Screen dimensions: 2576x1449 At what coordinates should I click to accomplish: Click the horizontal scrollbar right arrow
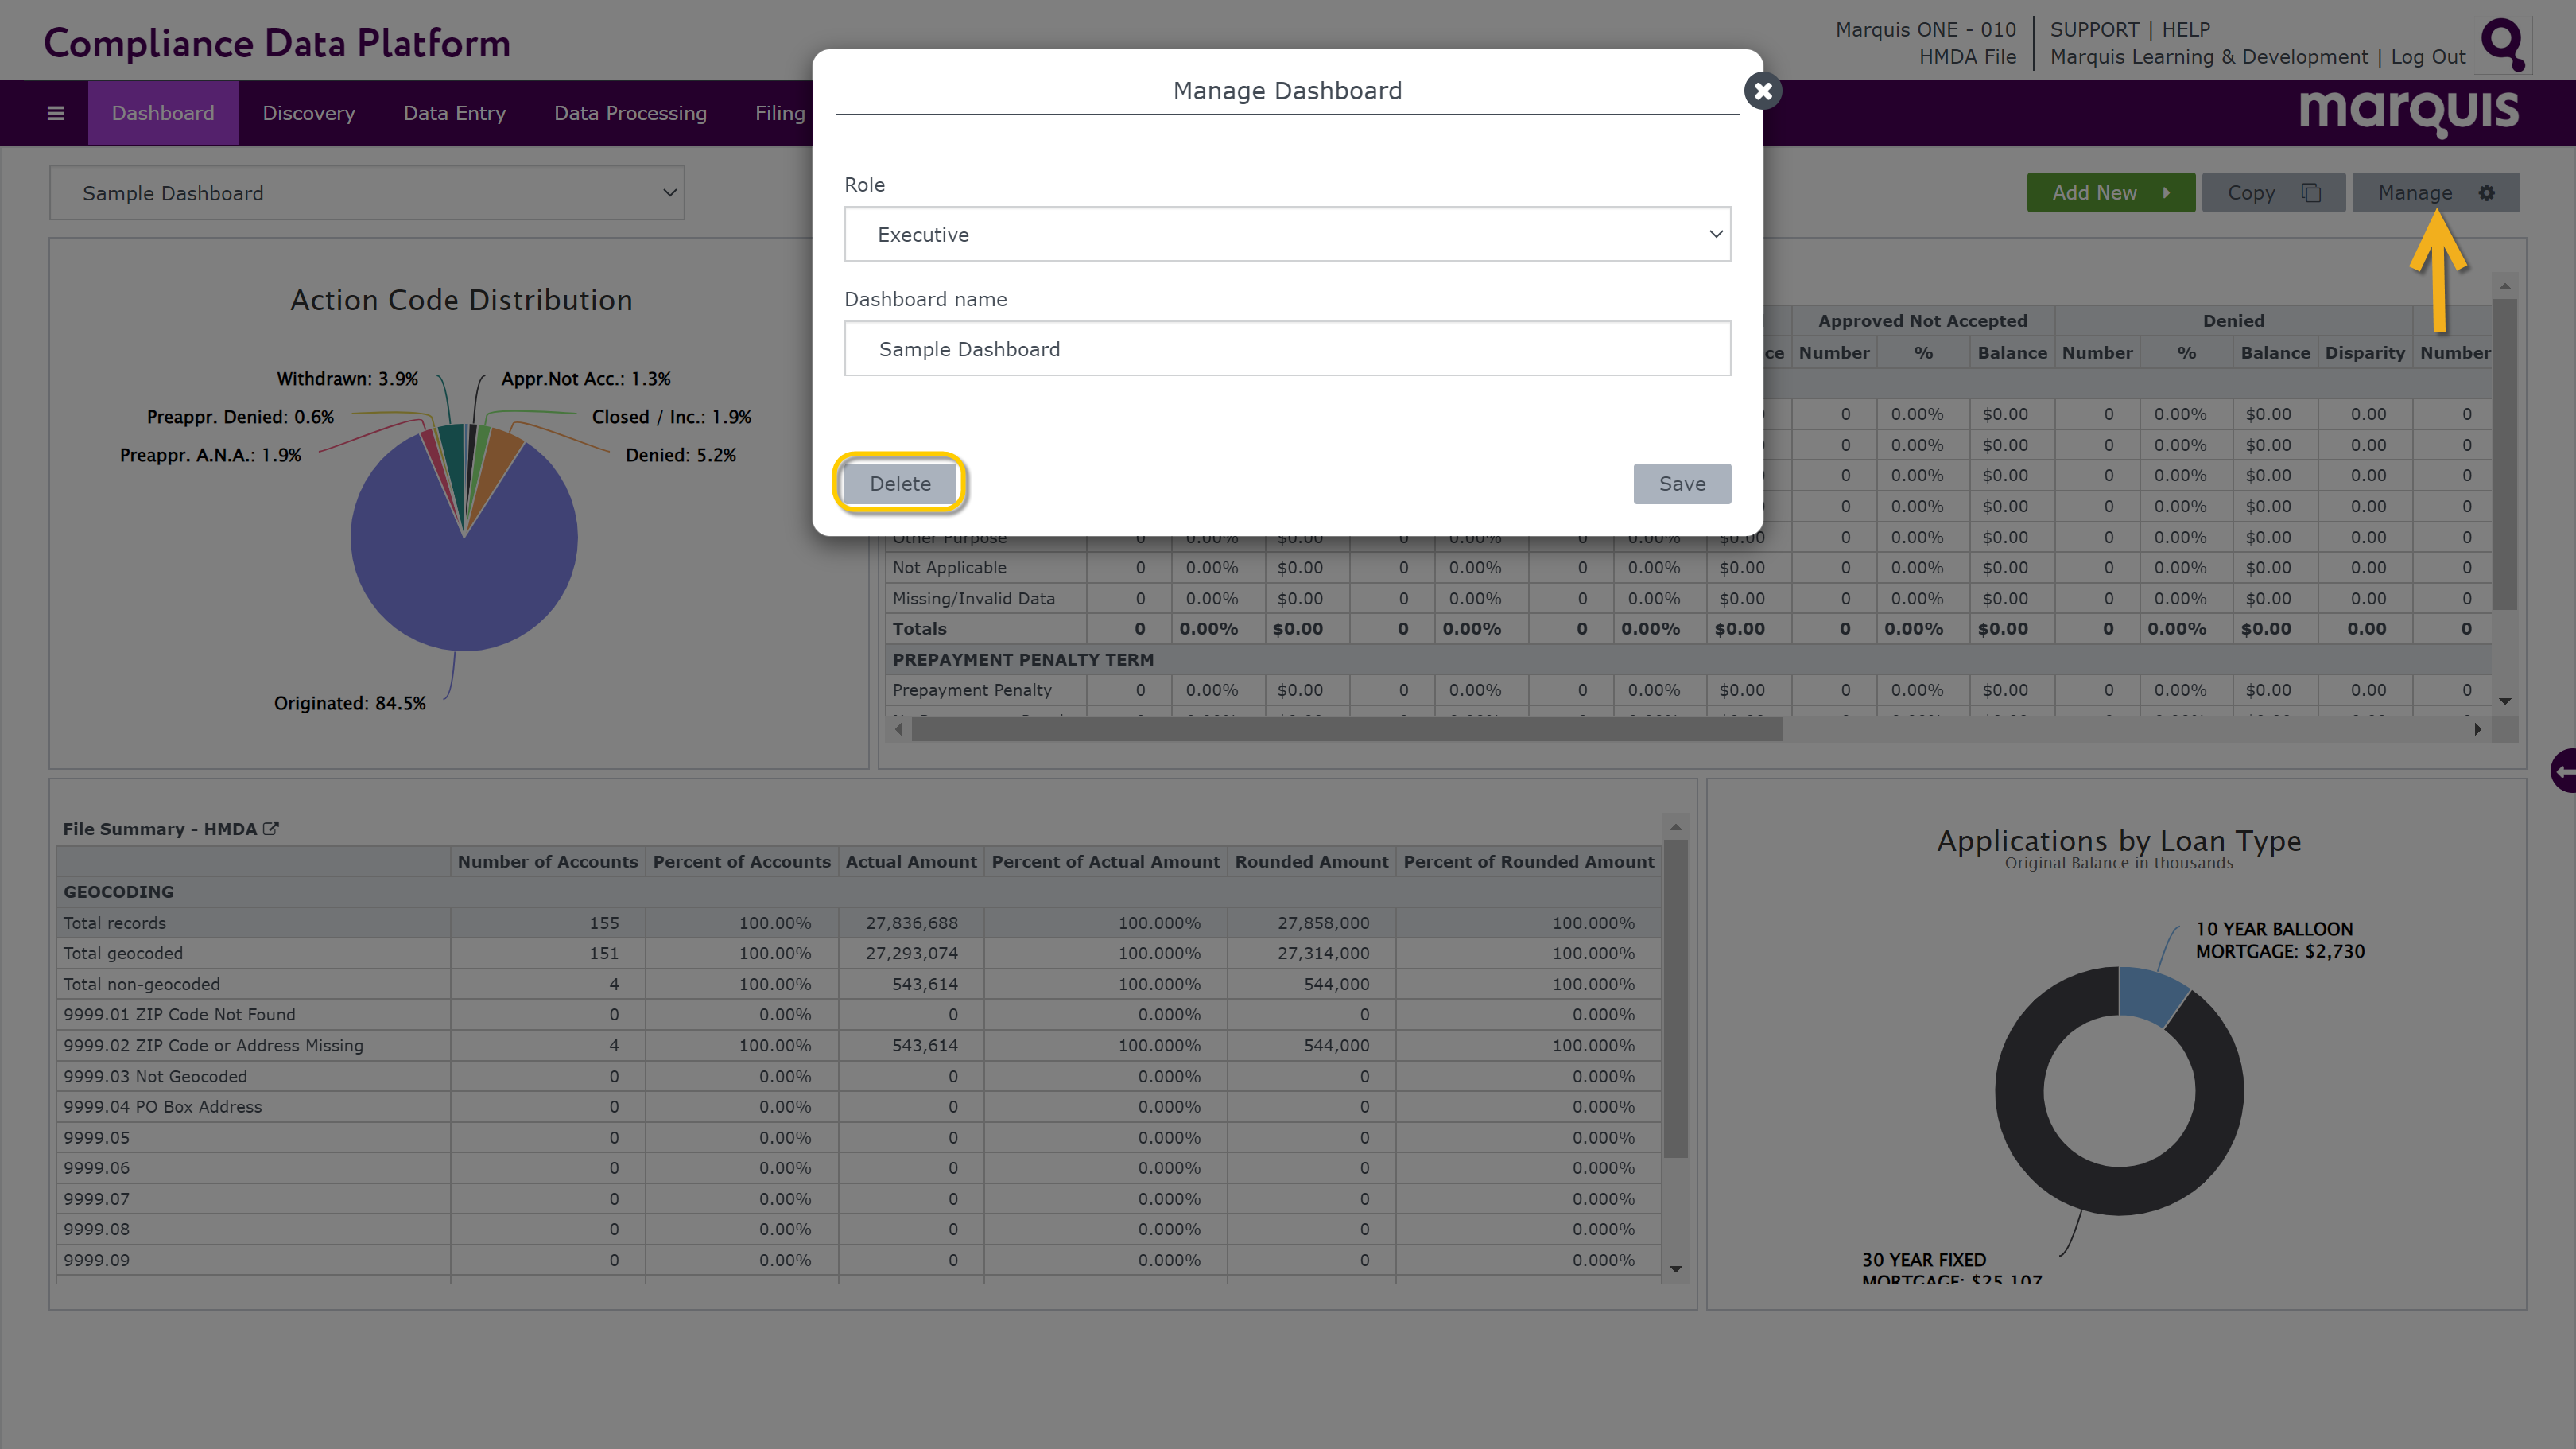pos(2478,729)
